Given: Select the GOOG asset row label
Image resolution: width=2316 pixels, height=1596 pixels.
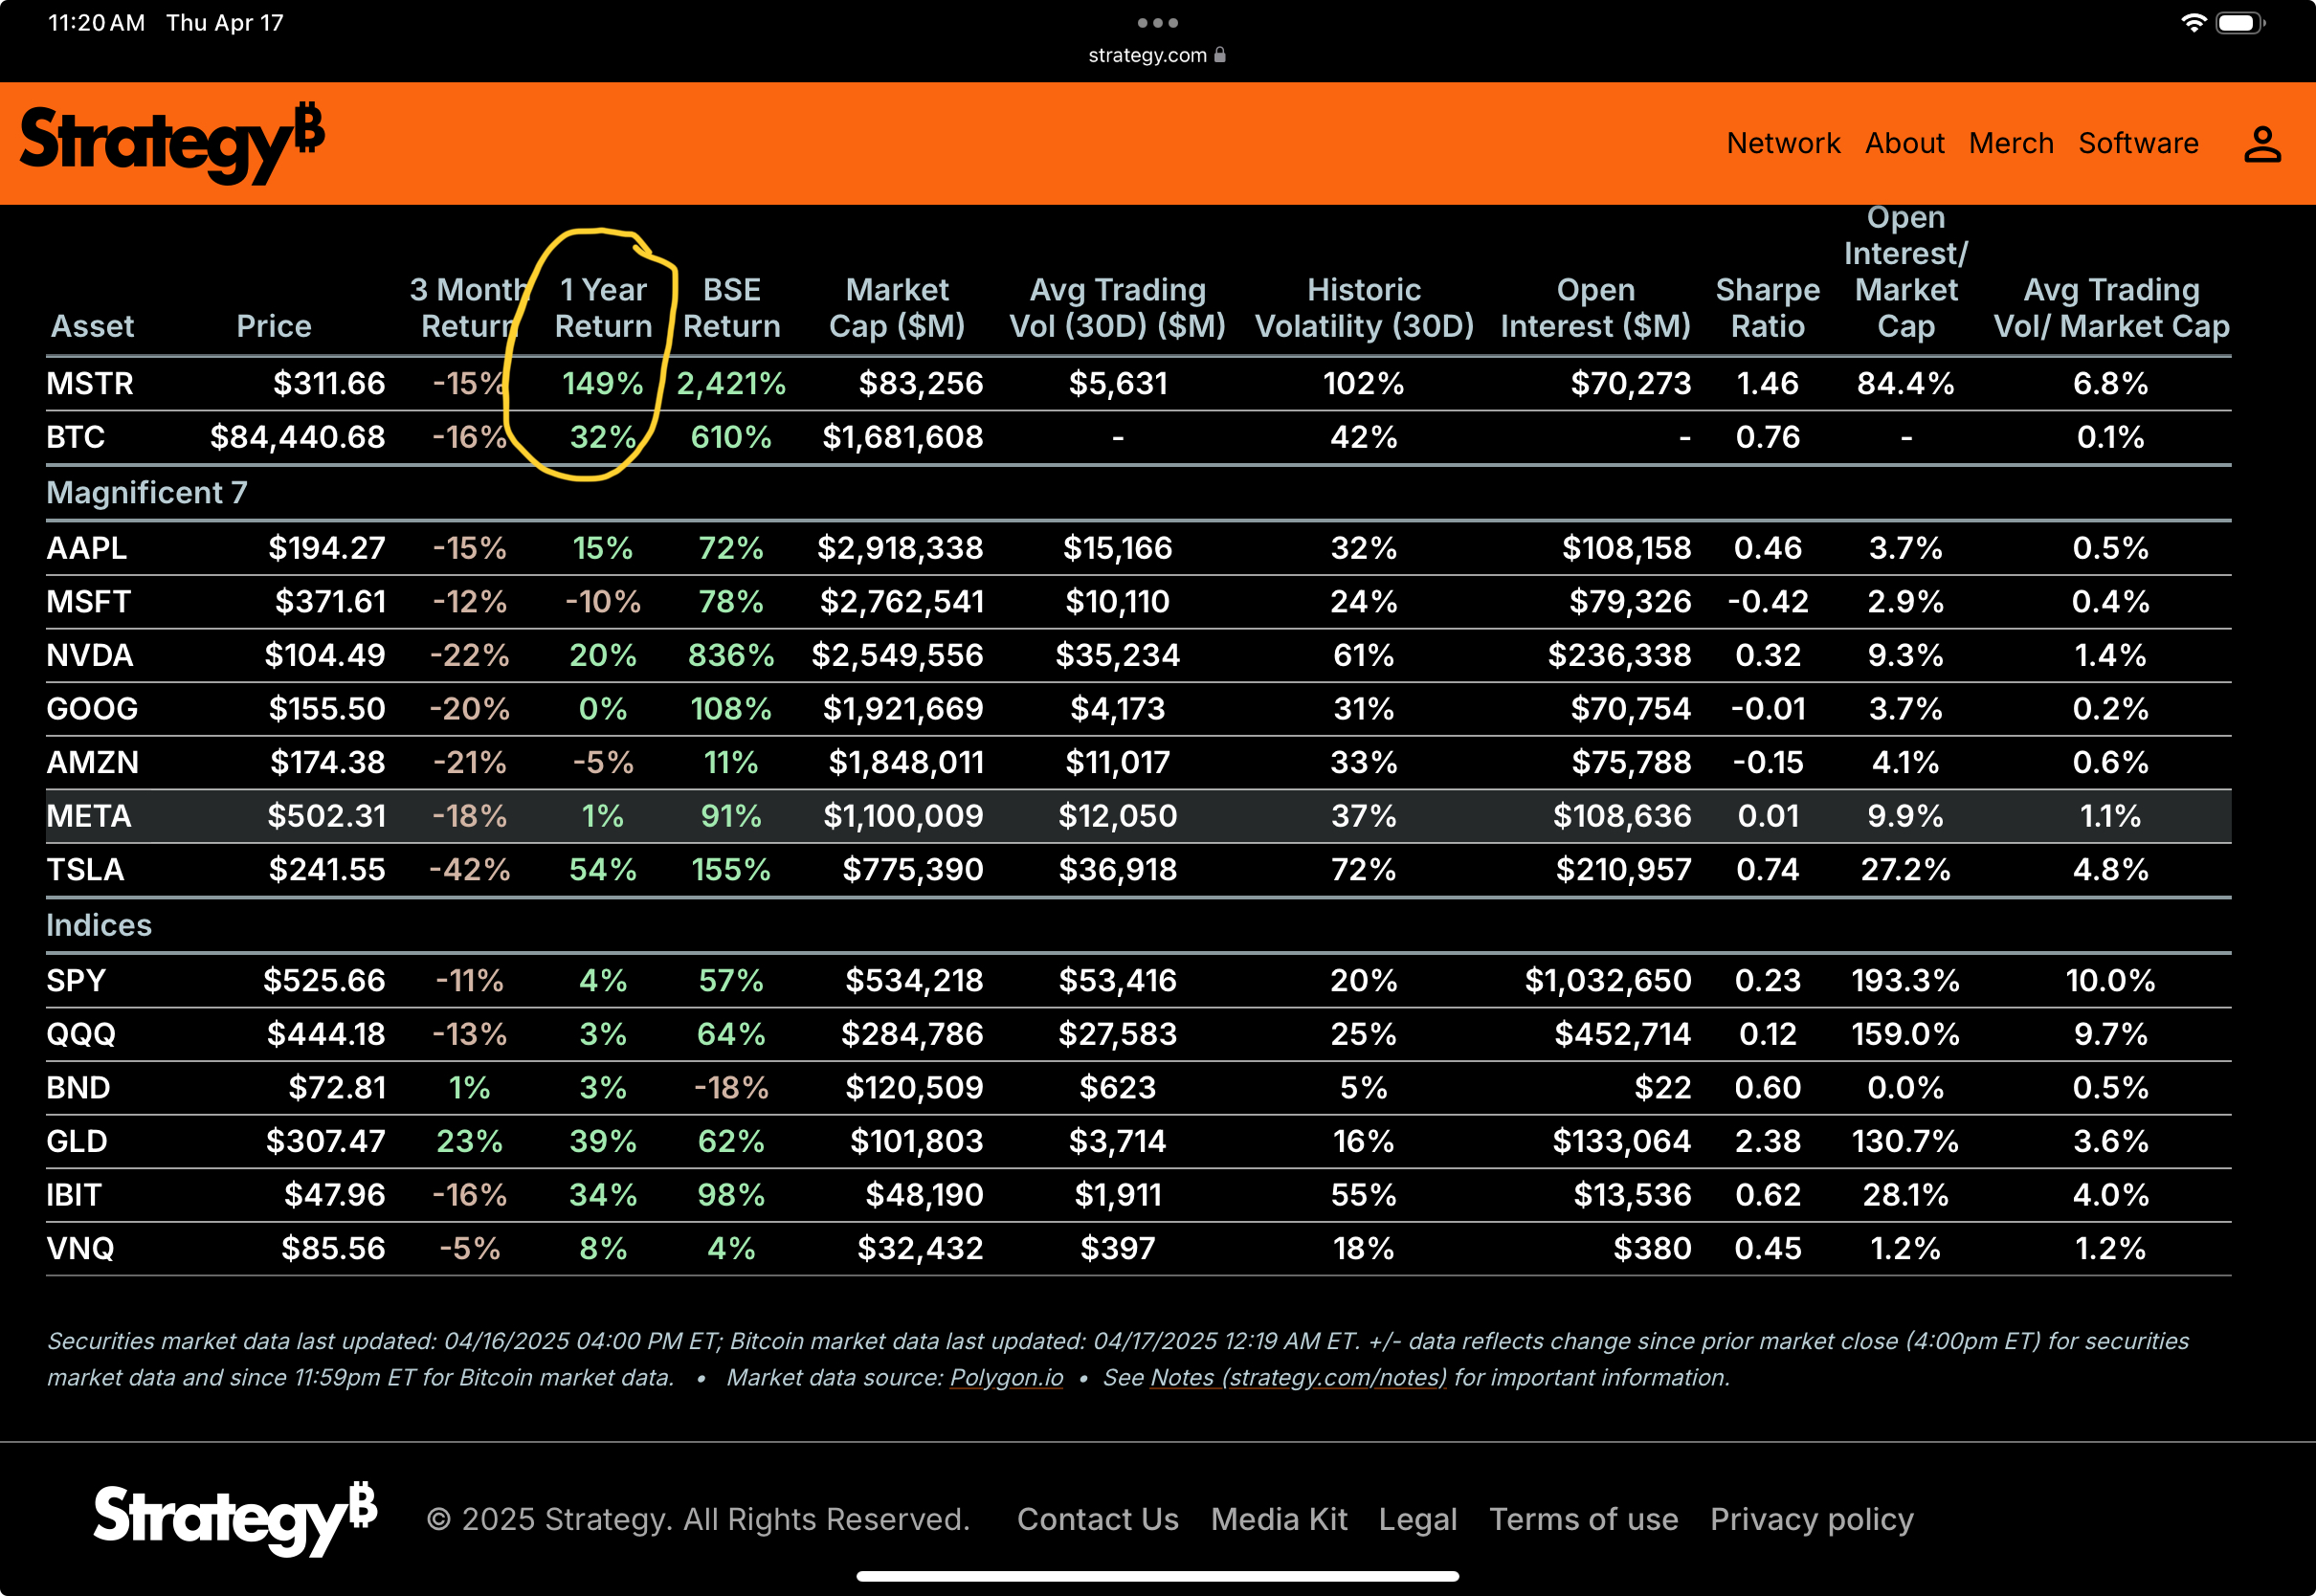Looking at the screenshot, I should click(x=92, y=709).
